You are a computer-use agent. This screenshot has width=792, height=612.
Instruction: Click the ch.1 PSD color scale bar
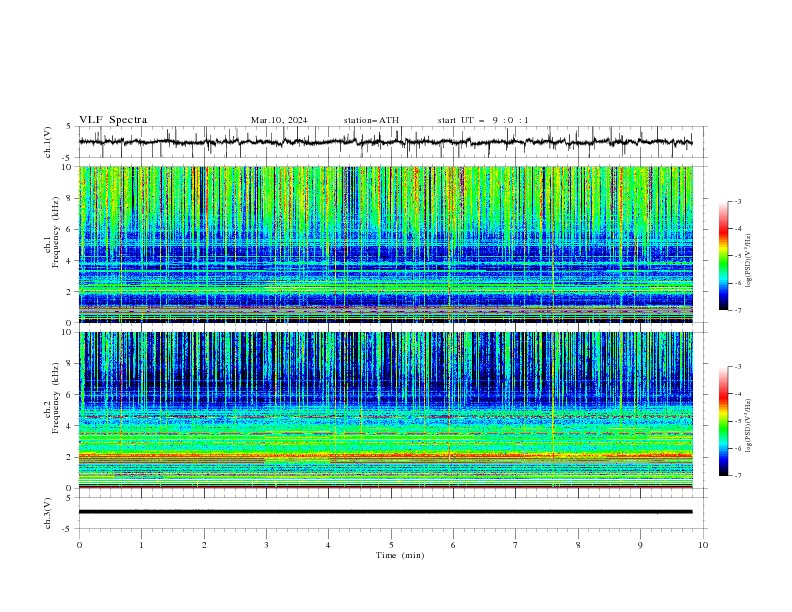click(723, 256)
